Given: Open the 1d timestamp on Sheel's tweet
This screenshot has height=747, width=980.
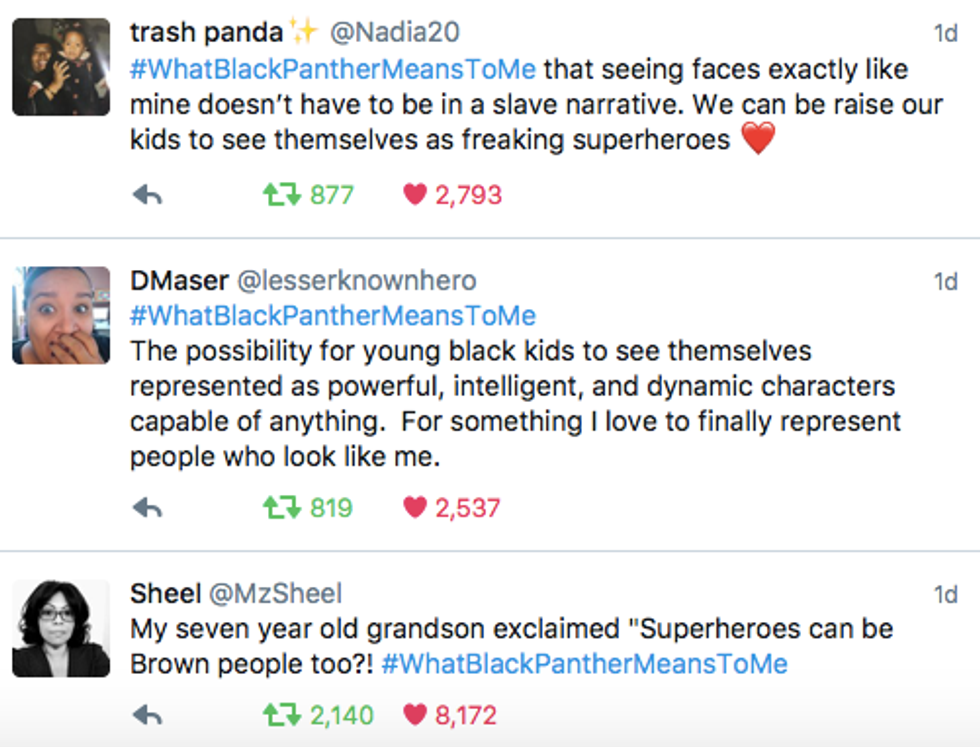Looking at the screenshot, I should [x=945, y=595].
